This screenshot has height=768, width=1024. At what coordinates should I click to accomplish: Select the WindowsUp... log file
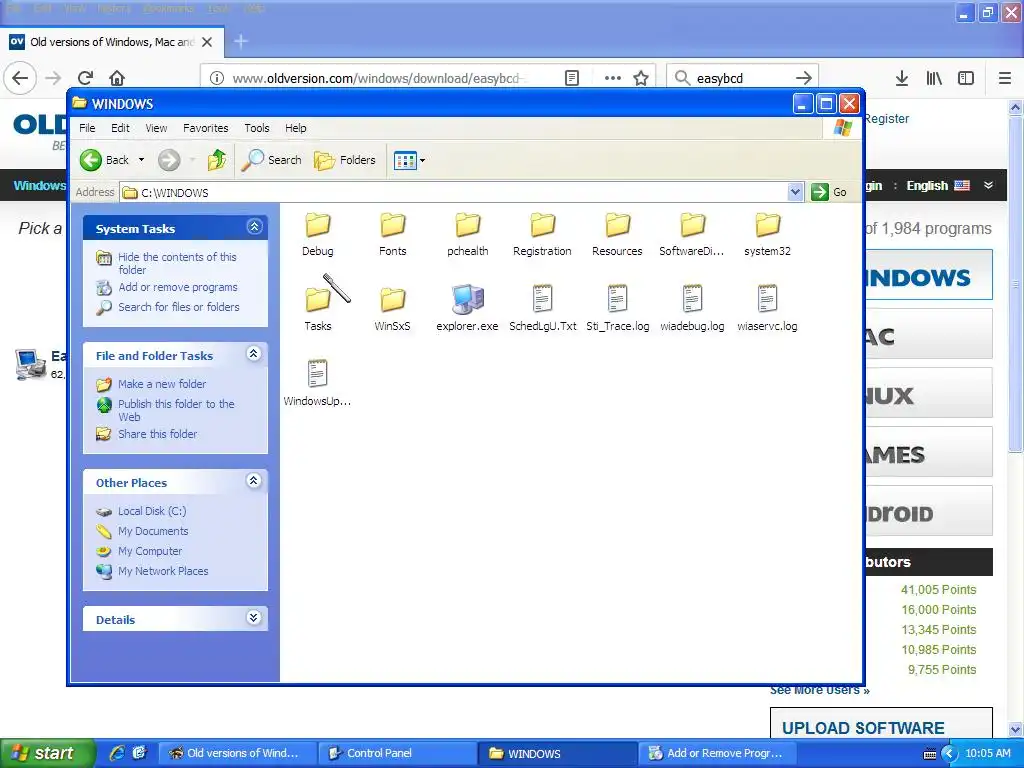[317, 384]
